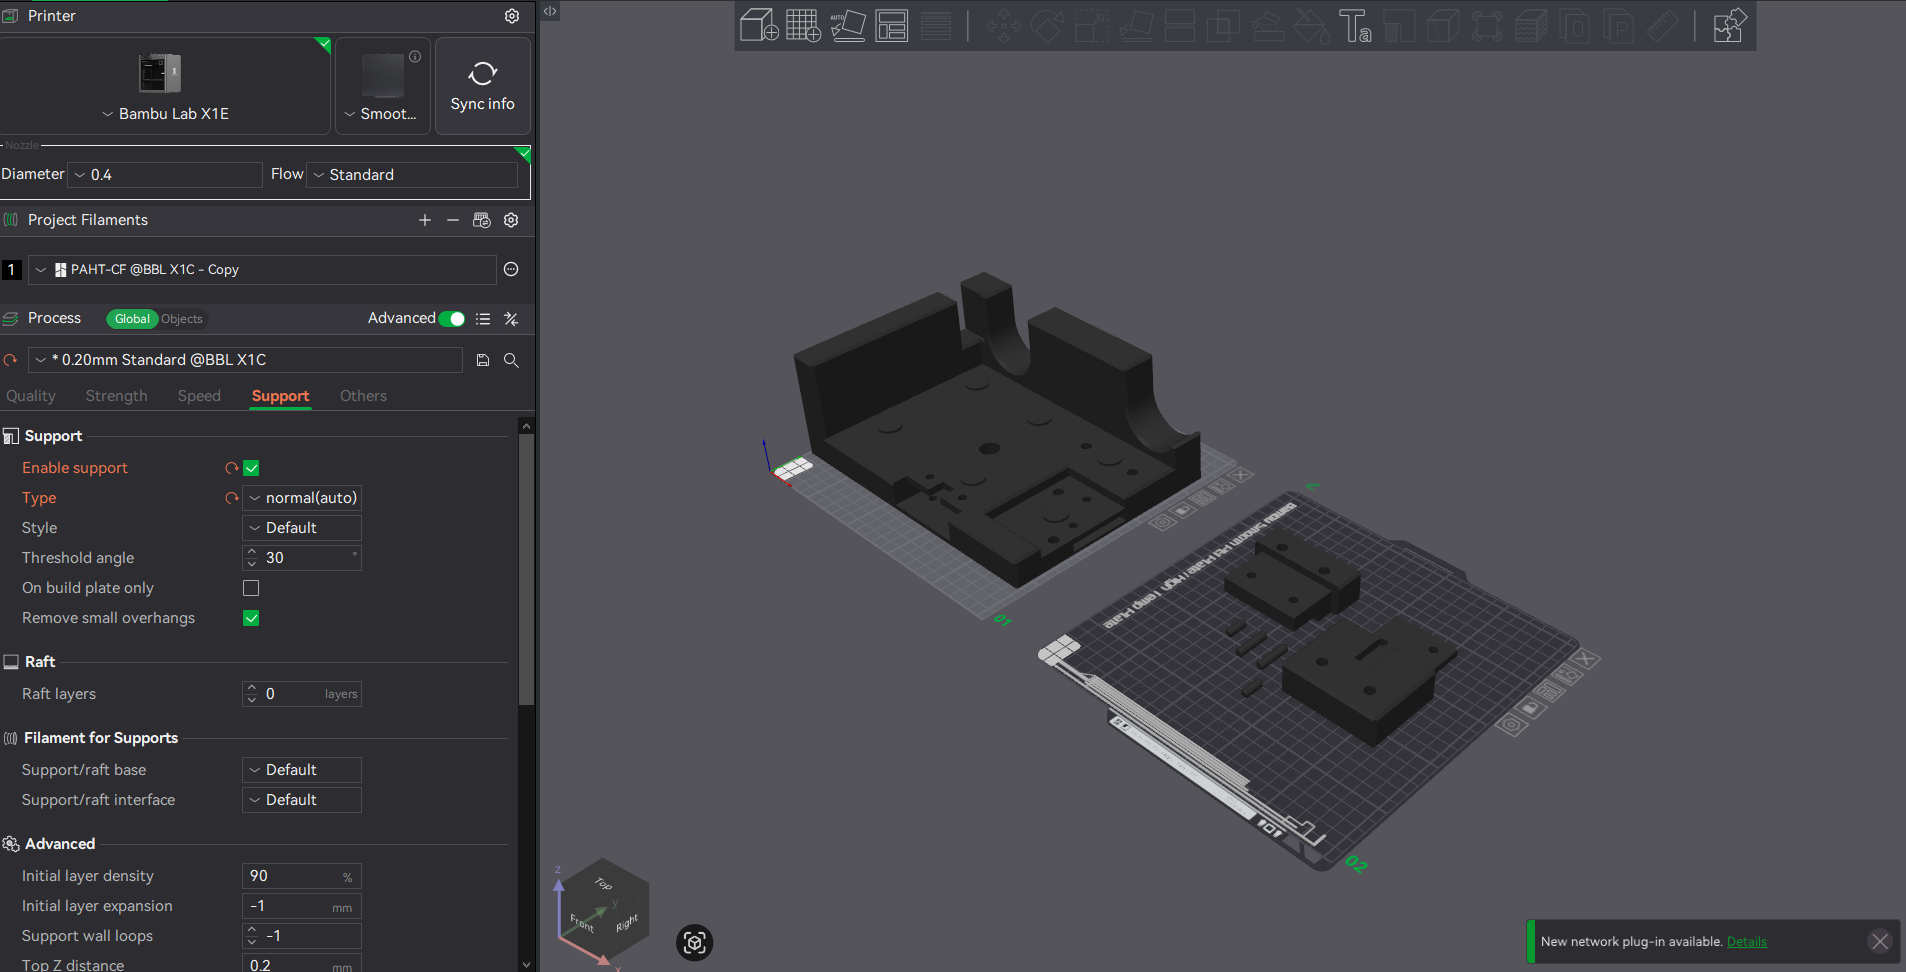This screenshot has width=1906, height=972.
Task: Uncheck the Enable support checkbox
Action: click(251, 468)
